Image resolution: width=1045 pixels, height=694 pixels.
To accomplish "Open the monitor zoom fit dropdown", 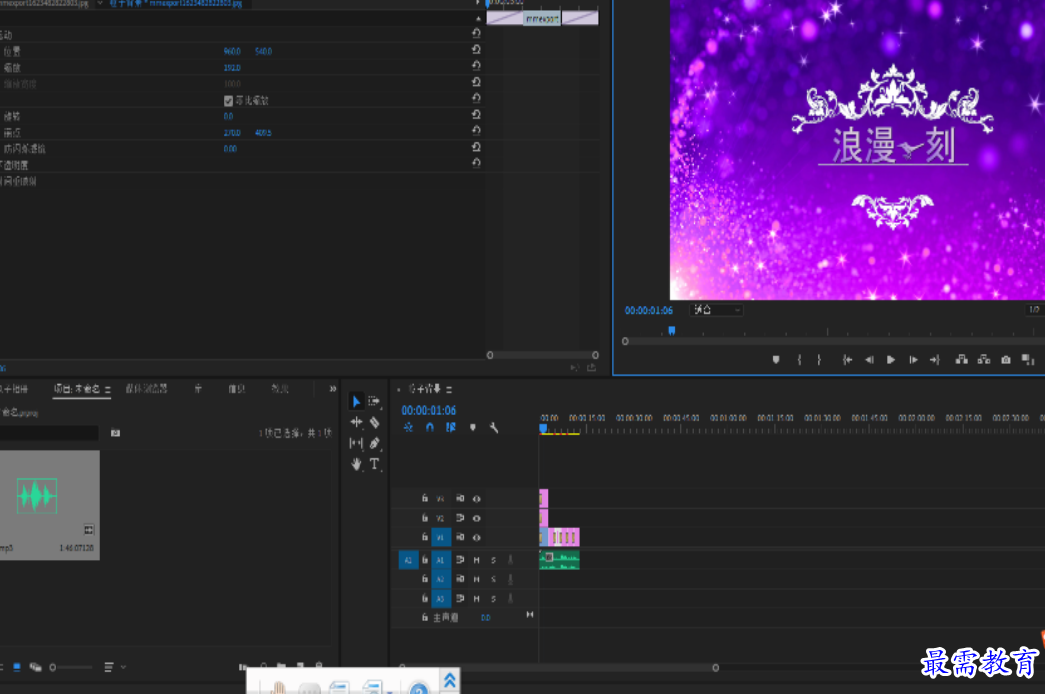I will [x=716, y=310].
